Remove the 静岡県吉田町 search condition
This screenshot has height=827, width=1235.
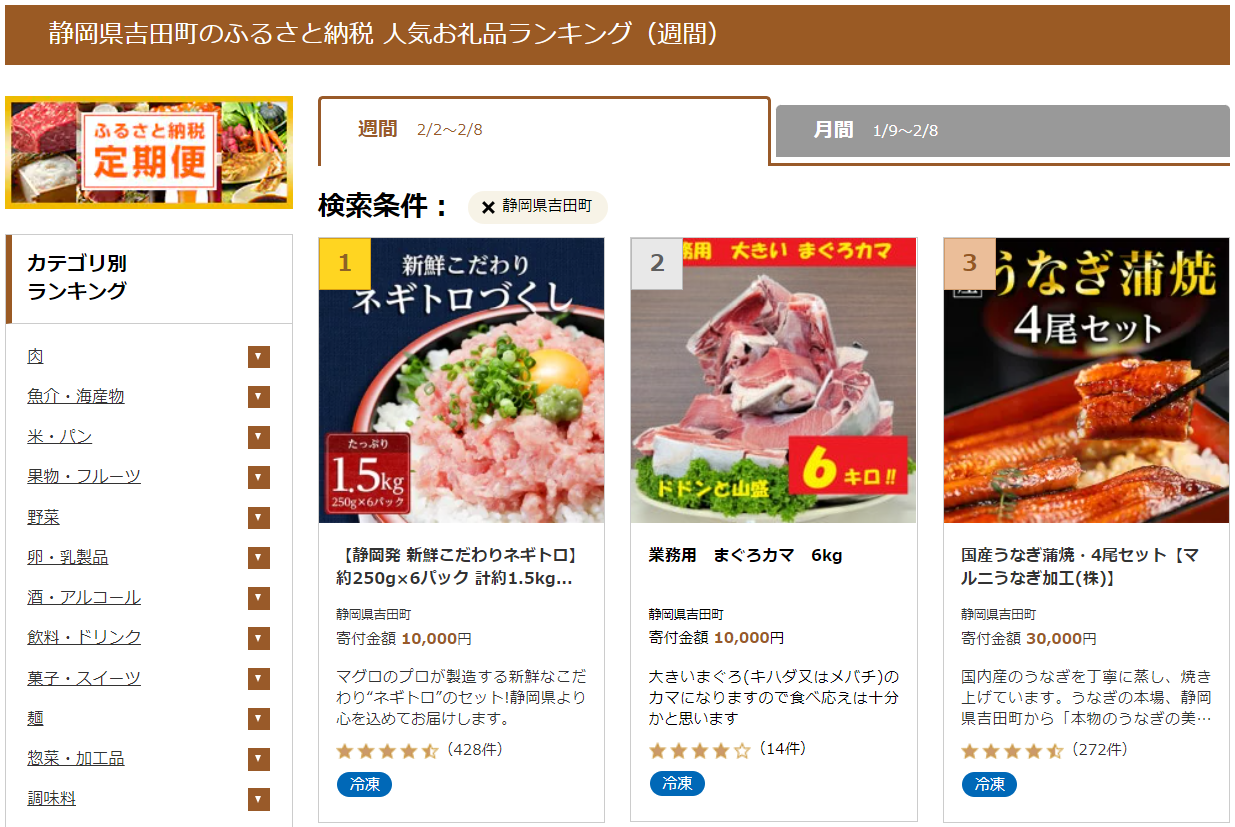[x=488, y=207]
